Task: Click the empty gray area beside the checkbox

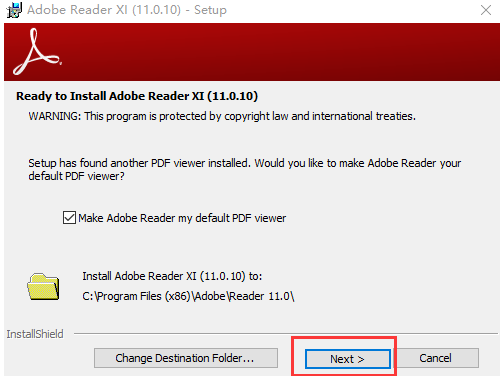Action: click(x=383, y=218)
